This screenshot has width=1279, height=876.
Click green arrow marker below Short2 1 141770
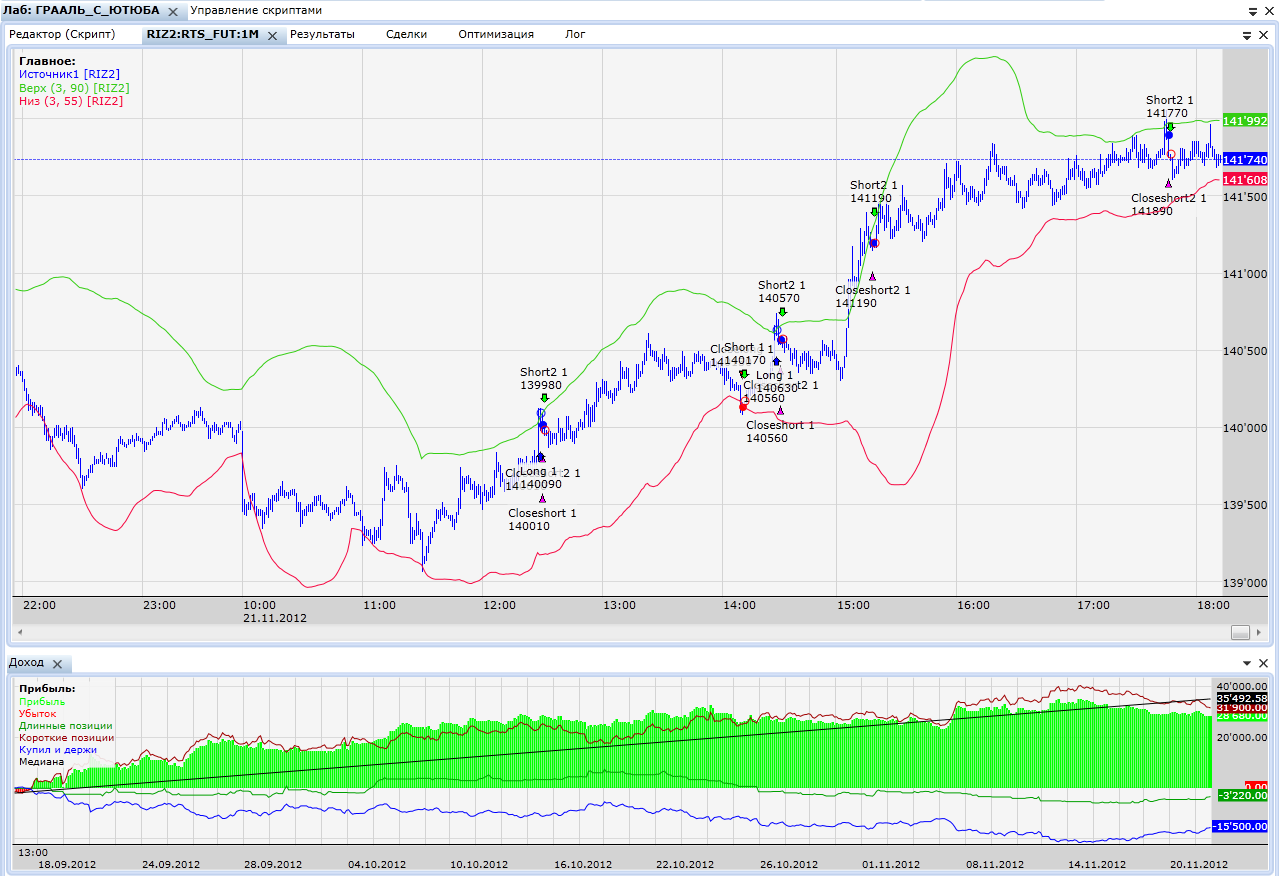click(x=1169, y=127)
